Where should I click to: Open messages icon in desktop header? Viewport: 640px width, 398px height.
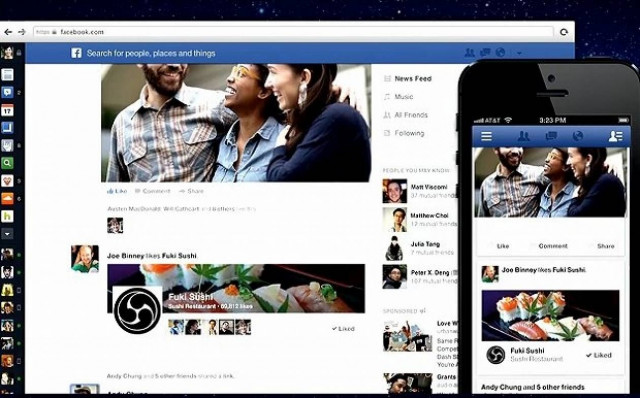485,53
